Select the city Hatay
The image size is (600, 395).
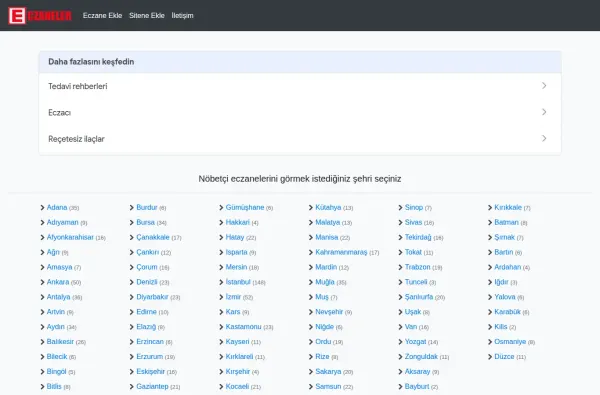[x=235, y=237]
